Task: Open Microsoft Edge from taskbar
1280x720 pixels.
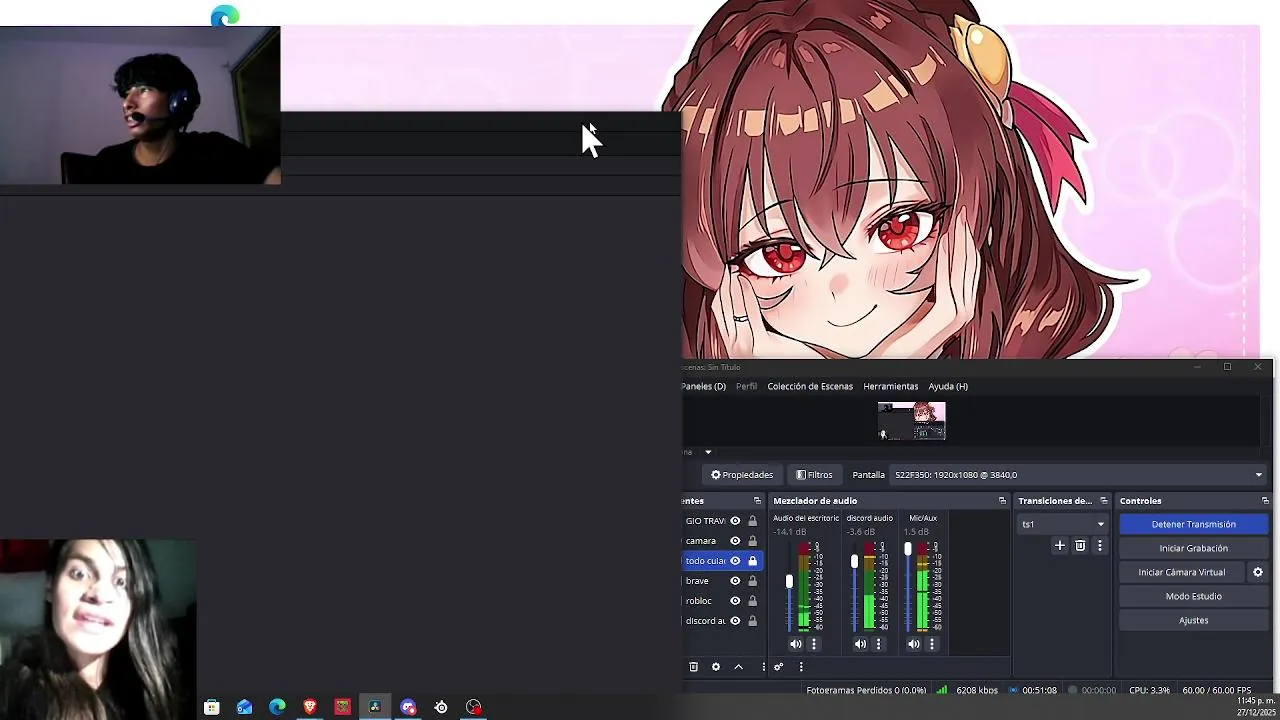Action: [277, 707]
